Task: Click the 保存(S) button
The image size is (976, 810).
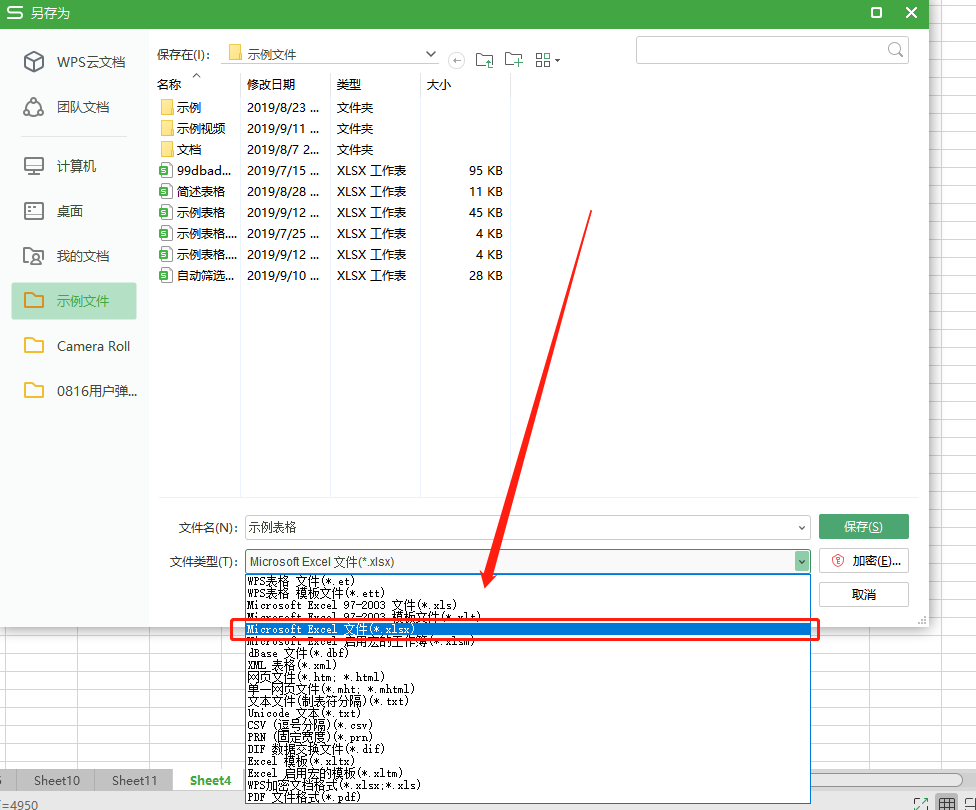Action: [x=863, y=527]
